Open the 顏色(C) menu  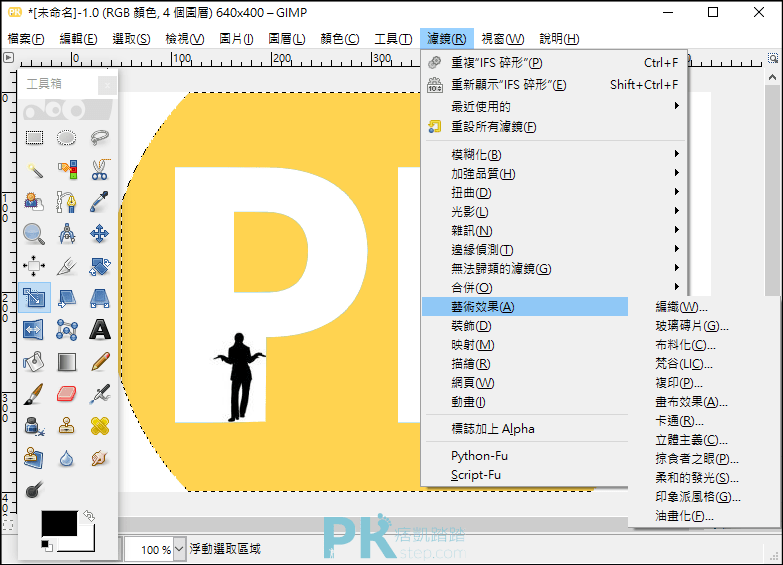(340, 38)
